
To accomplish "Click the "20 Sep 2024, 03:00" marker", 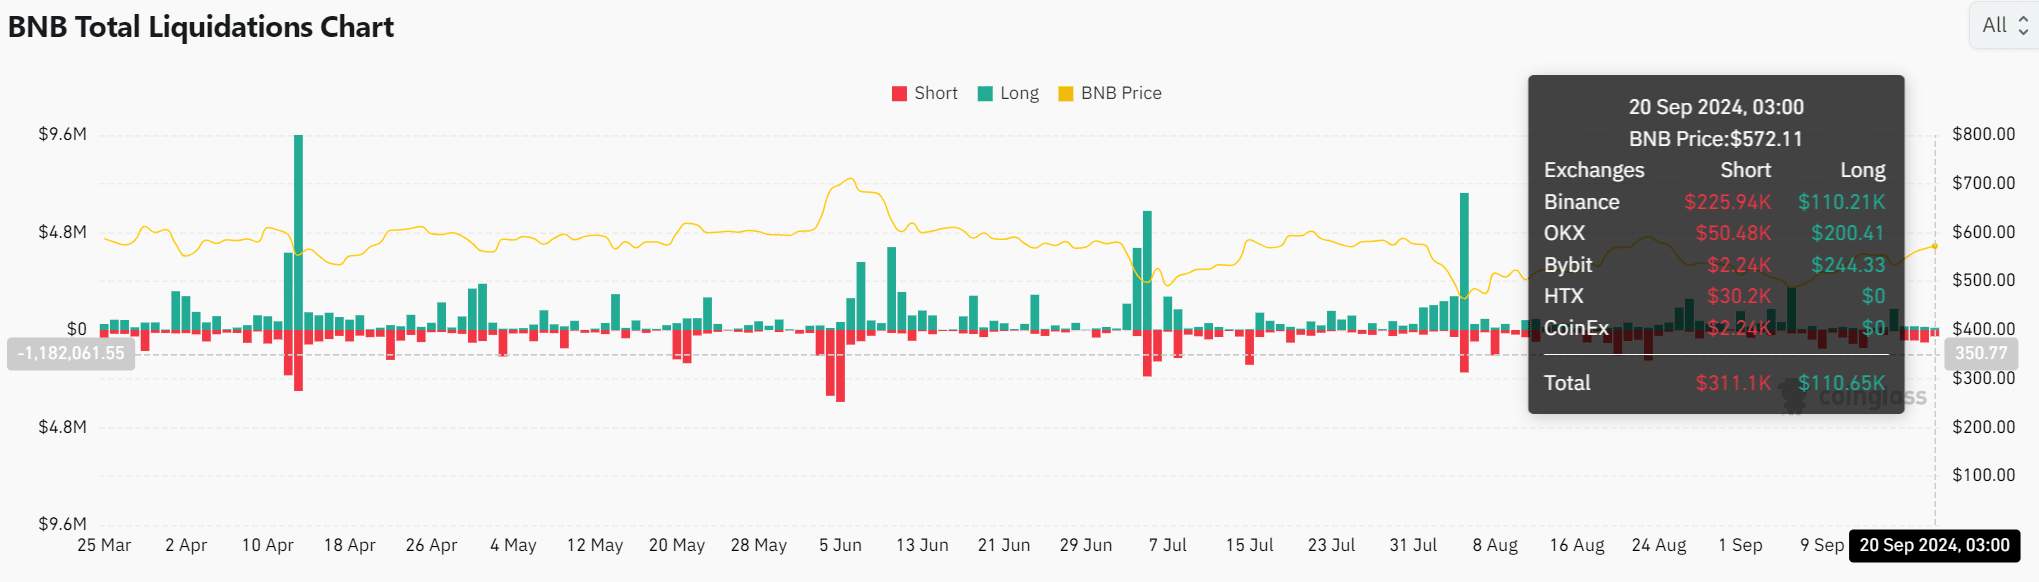I will tap(1936, 546).
